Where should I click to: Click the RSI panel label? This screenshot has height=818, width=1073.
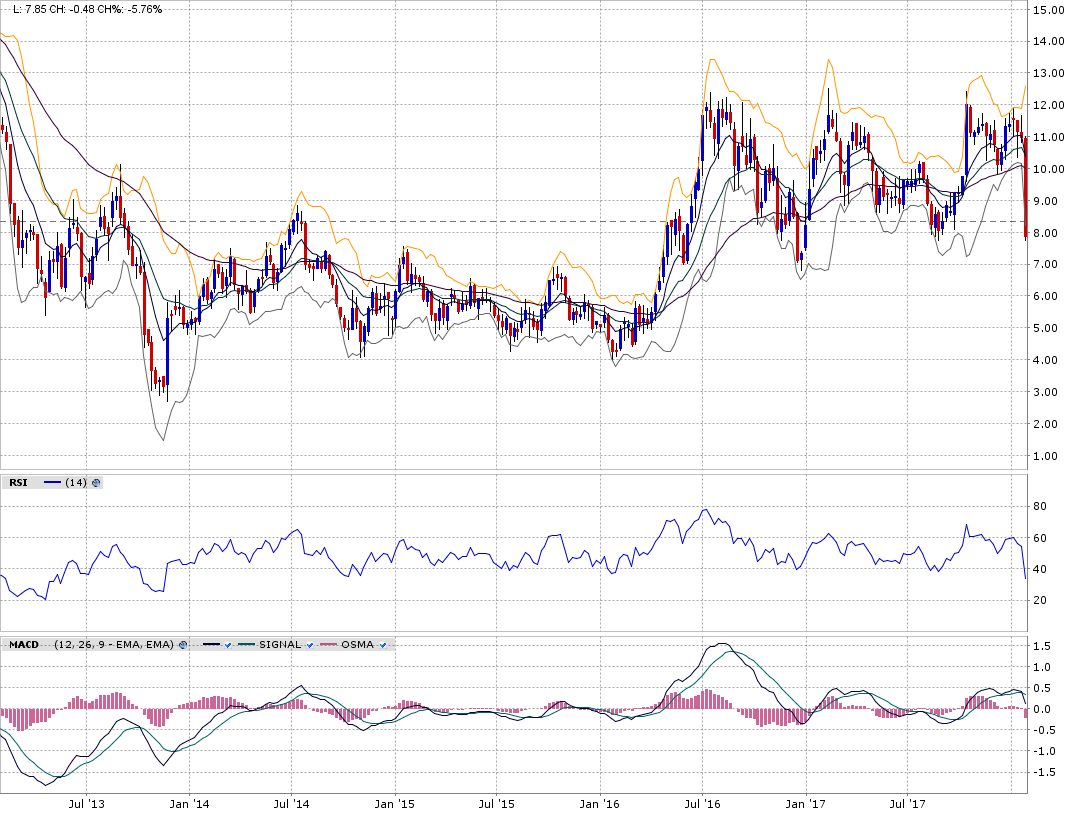[x=18, y=483]
